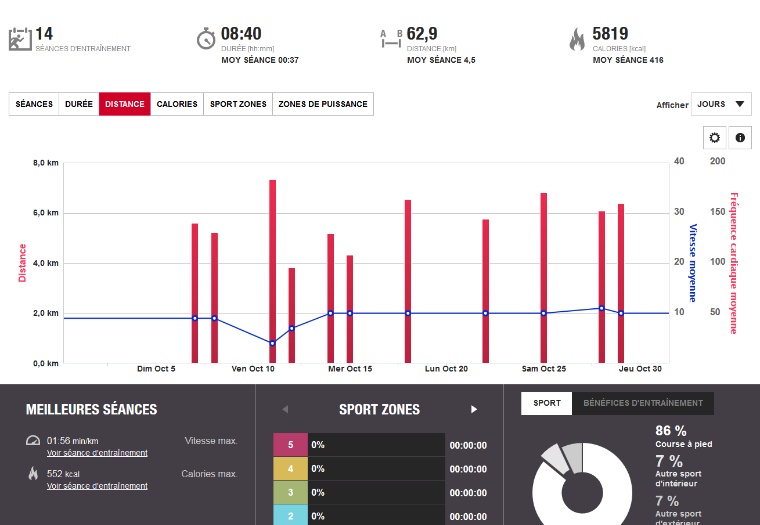Open chart settings gear icon
The width and height of the screenshot is (760, 525).
(x=714, y=138)
